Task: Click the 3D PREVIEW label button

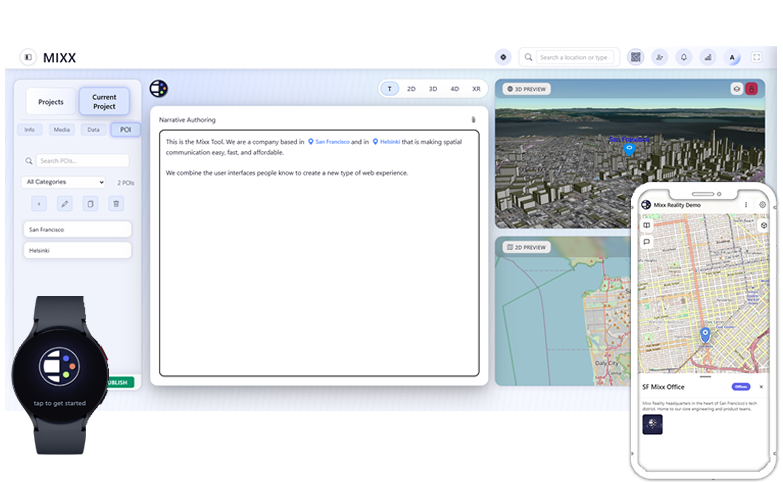Action: 526,89
